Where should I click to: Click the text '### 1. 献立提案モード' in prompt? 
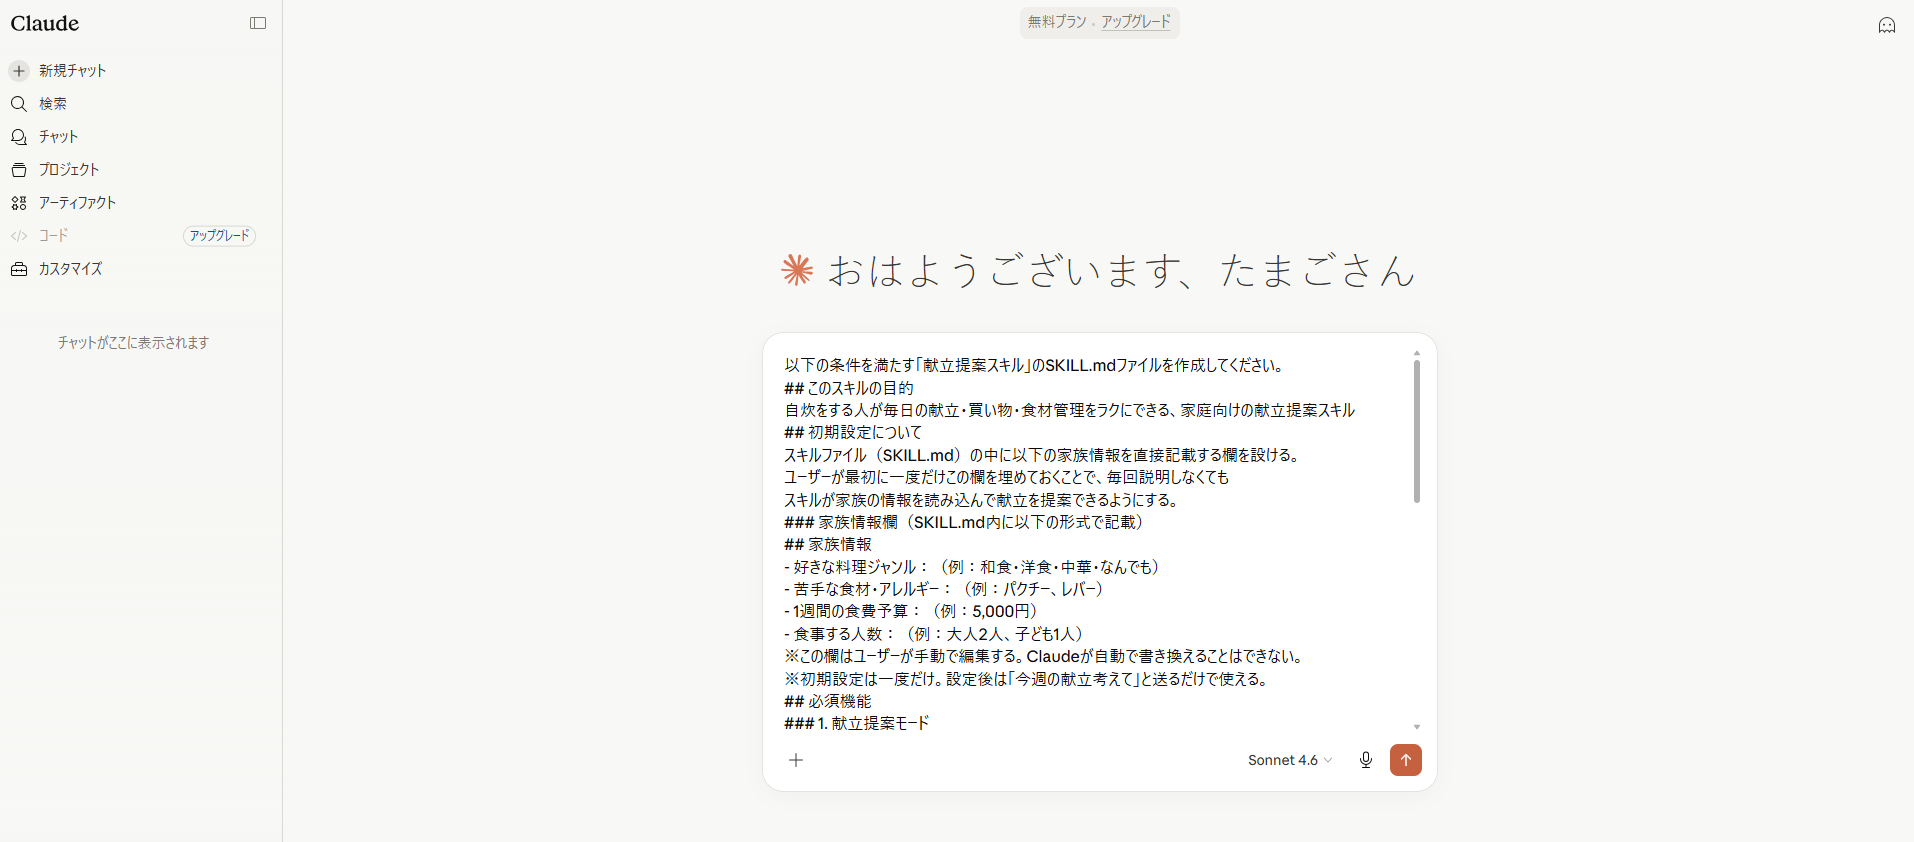click(x=857, y=723)
